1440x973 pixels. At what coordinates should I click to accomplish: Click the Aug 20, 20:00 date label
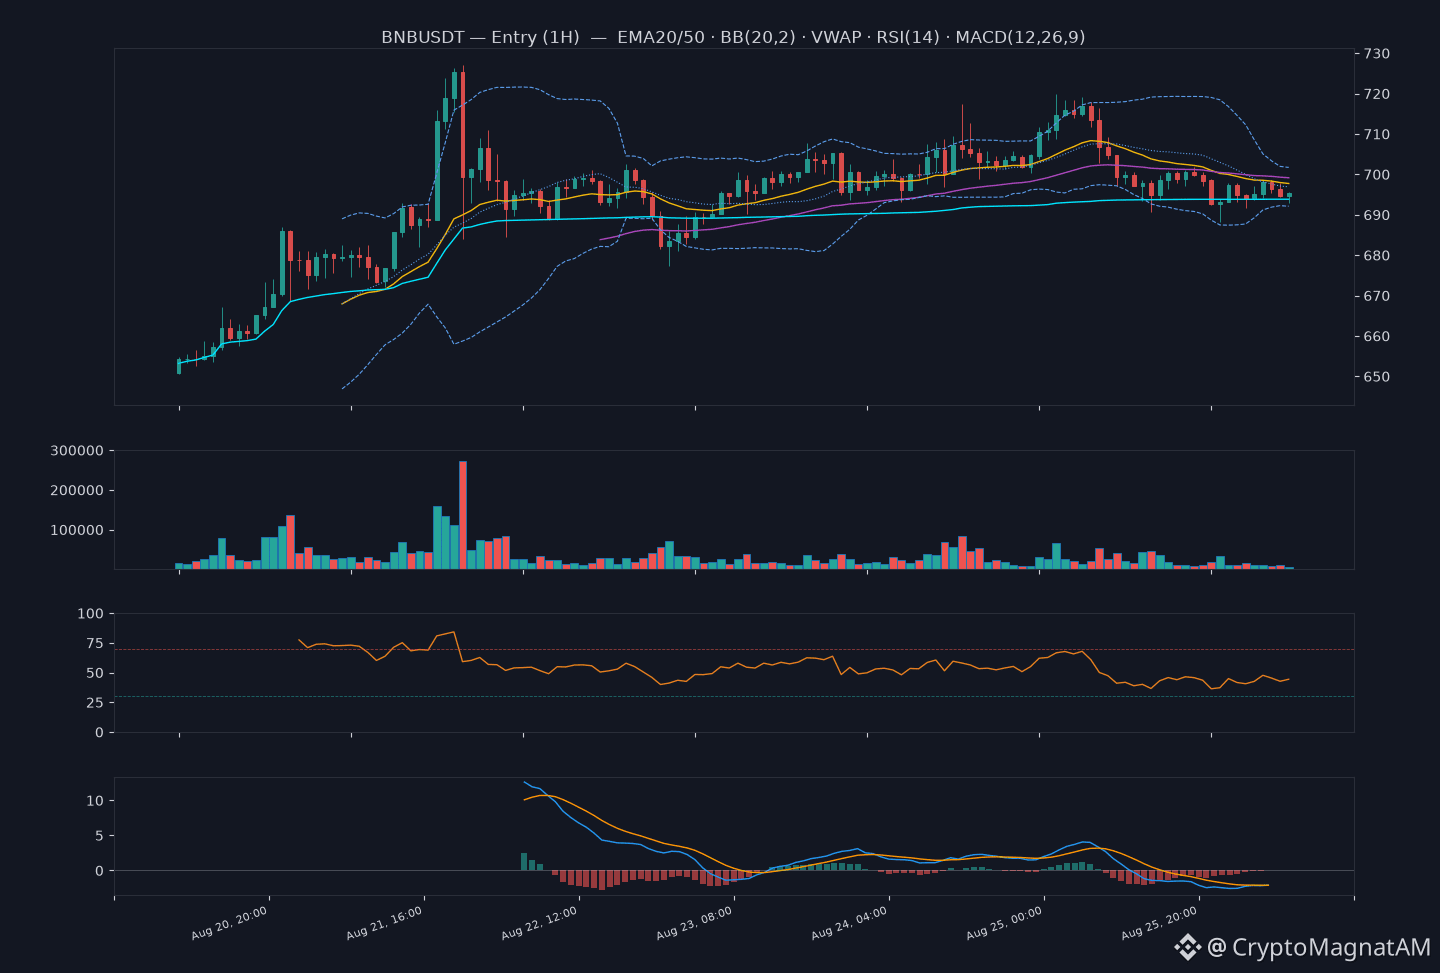(230, 923)
